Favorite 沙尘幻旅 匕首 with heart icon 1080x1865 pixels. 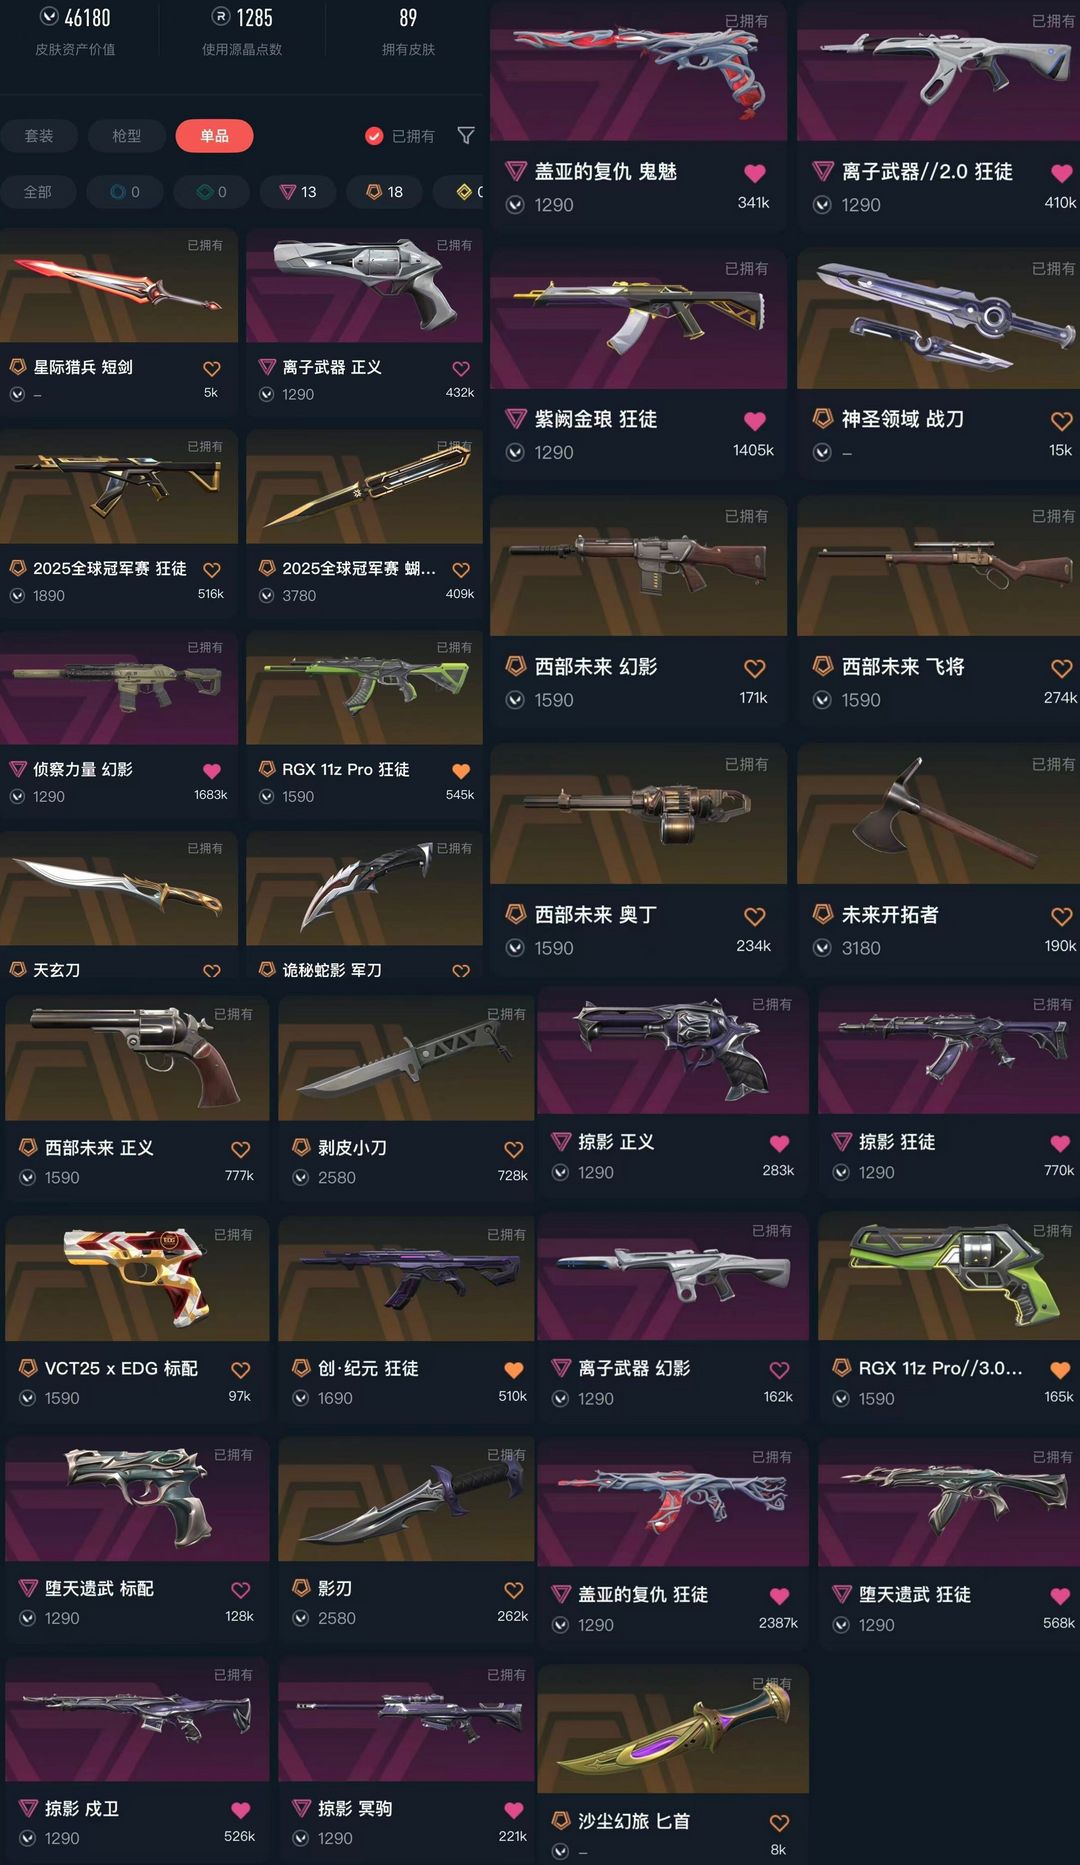pos(780,1823)
